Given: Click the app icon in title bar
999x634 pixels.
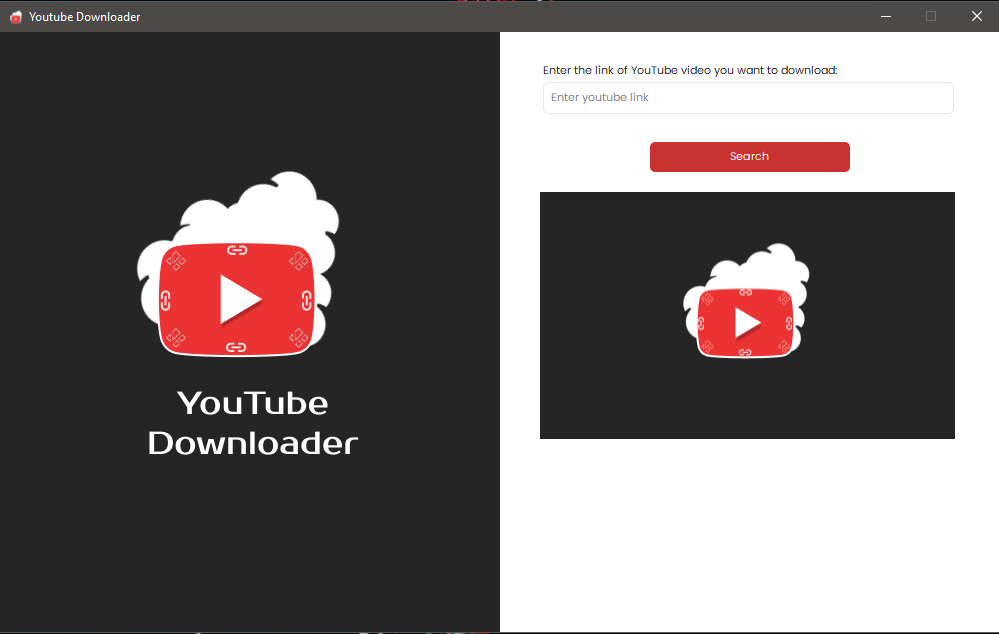Looking at the screenshot, I should click(x=16, y=17).
